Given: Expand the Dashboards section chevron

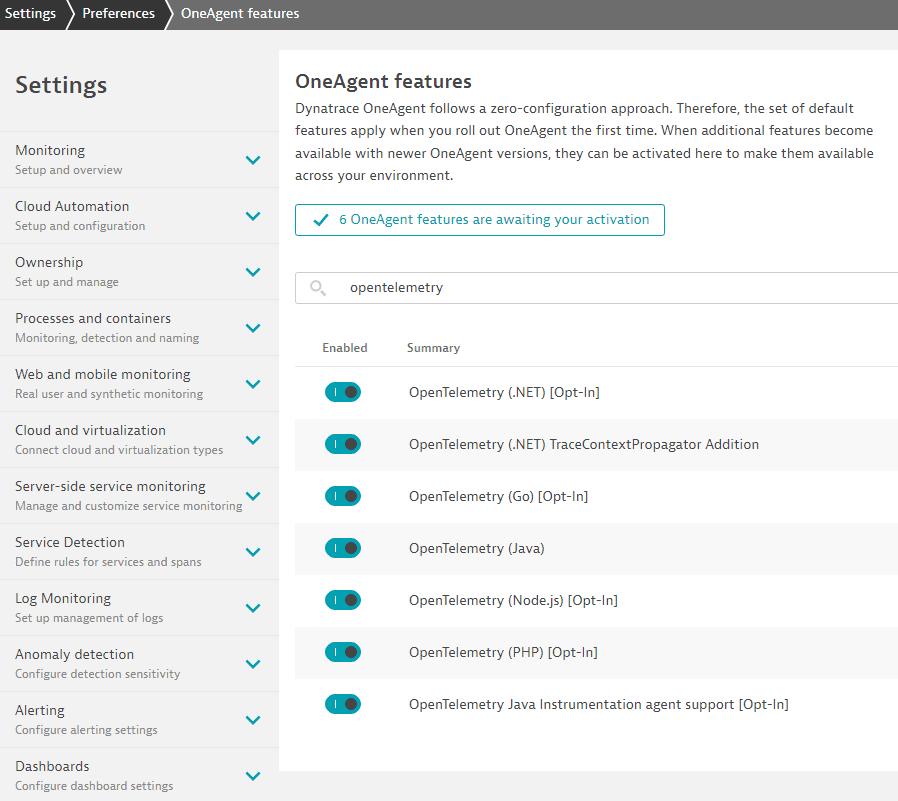Looking at the screenshot, I should (253, 776).
